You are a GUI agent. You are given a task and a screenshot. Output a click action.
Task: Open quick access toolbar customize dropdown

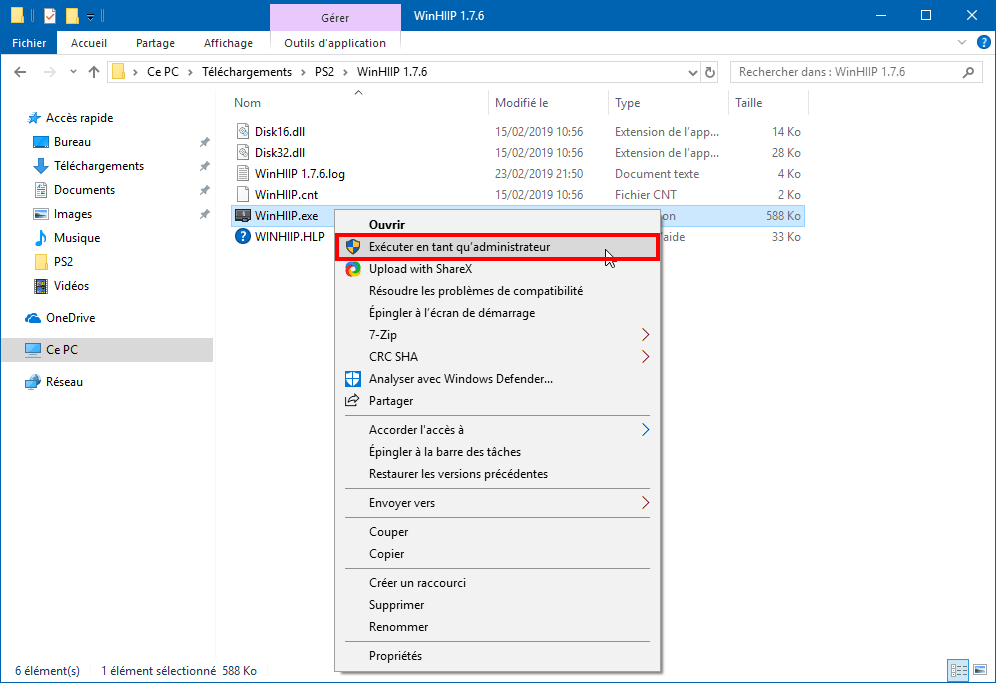click(x=90, y=17)
